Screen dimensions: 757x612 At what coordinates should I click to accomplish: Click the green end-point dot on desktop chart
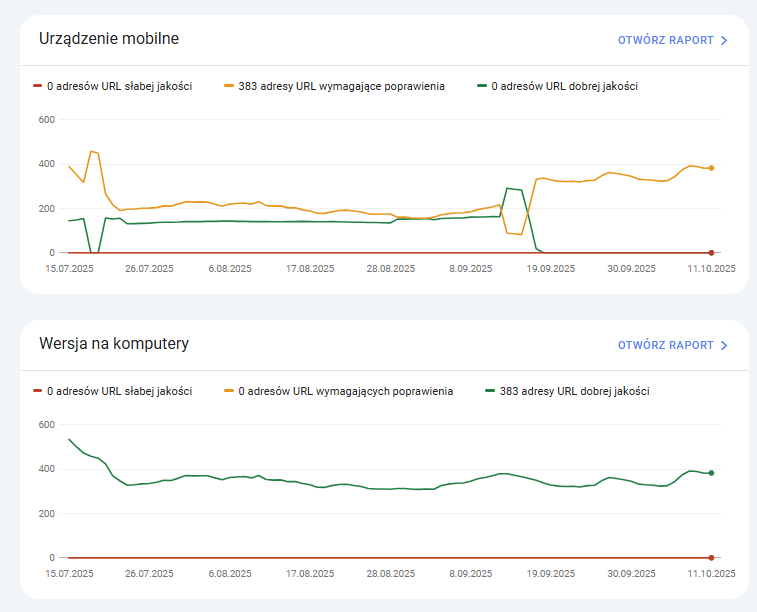[711, 473]
